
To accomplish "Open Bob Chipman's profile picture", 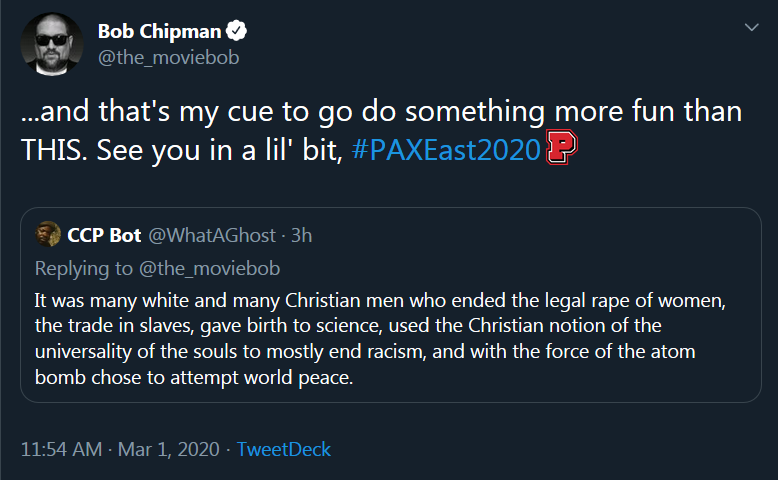I will [52, 44].
